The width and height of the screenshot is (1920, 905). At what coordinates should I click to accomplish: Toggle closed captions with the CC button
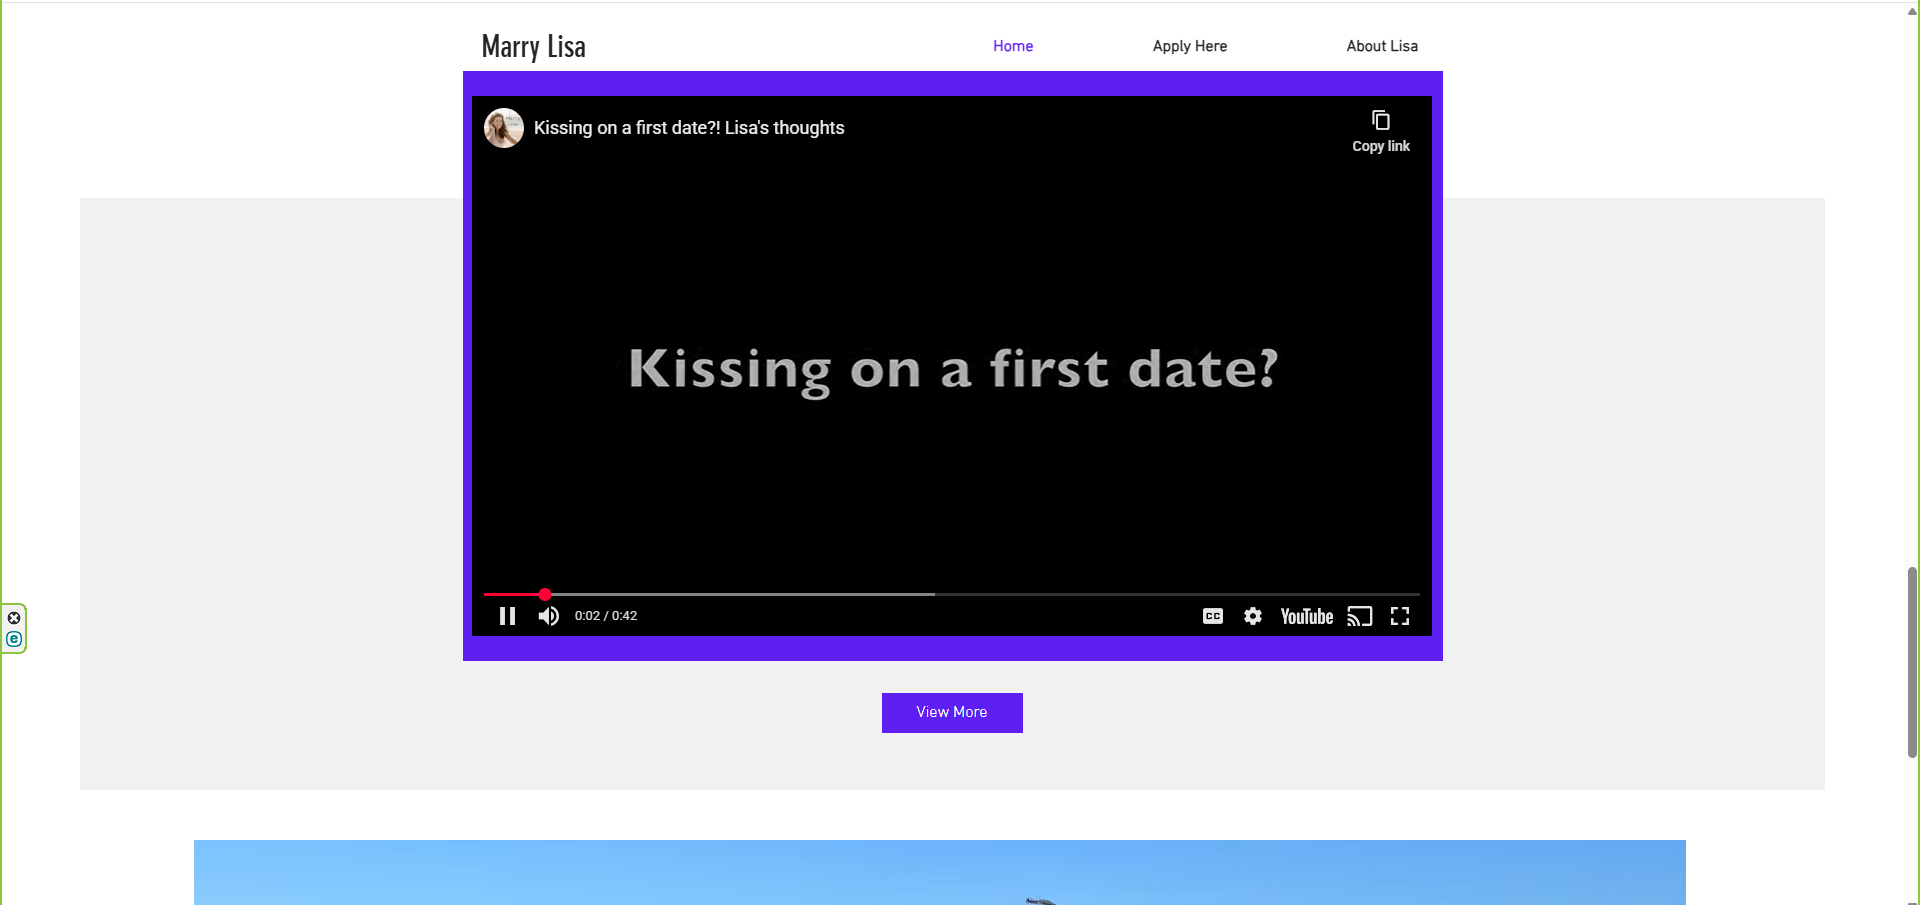pyautogui.click(x=1212, y=616)
